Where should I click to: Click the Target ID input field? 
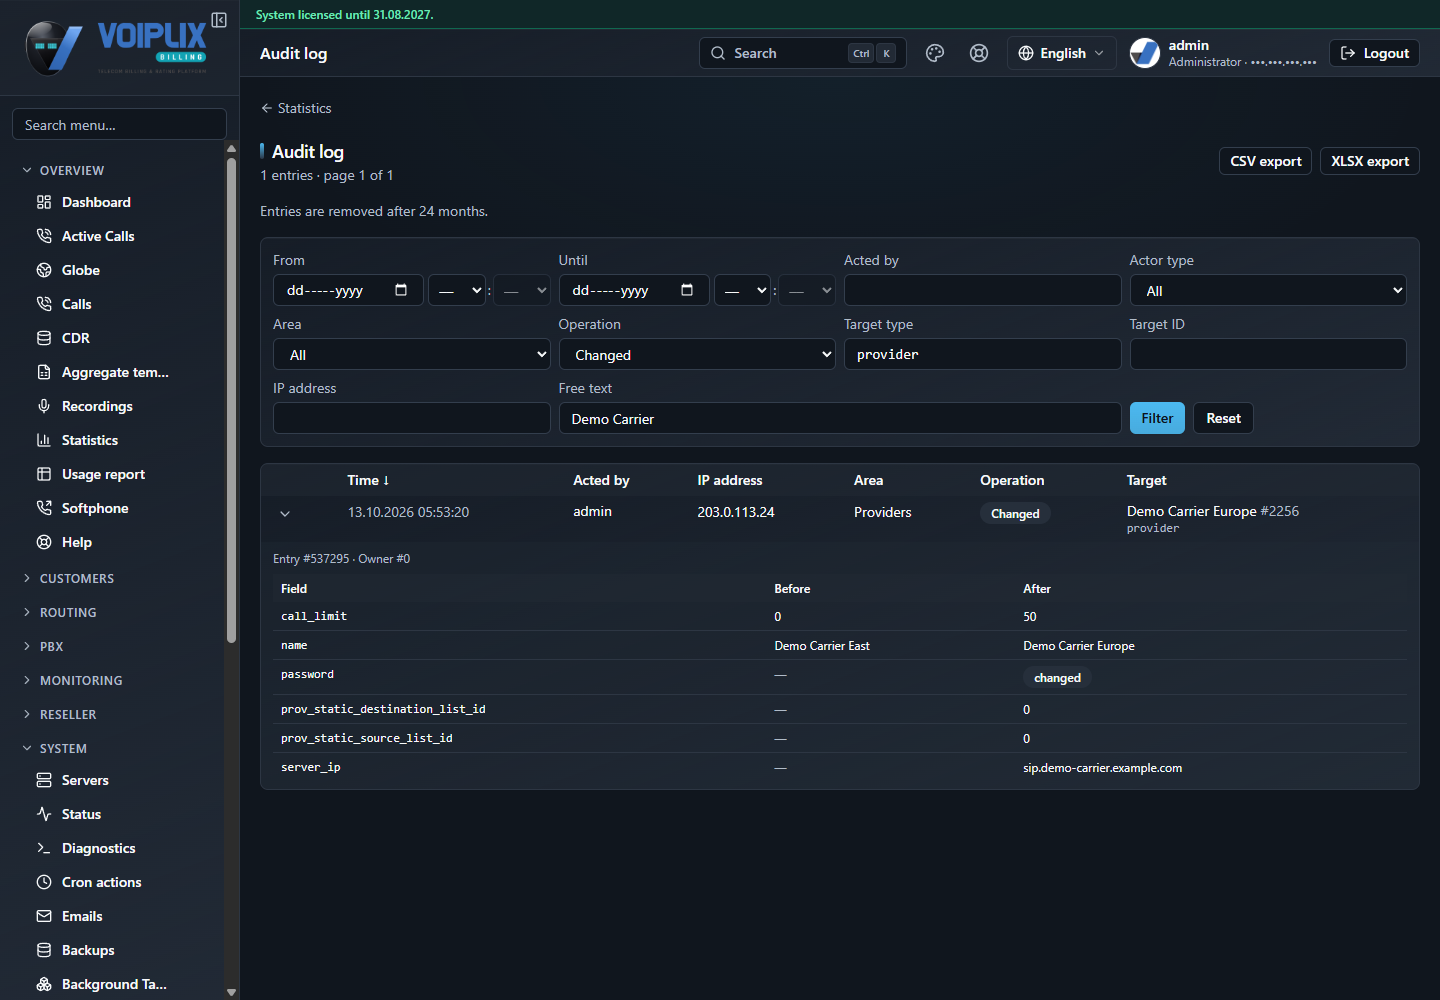[x=1268, y=354]
